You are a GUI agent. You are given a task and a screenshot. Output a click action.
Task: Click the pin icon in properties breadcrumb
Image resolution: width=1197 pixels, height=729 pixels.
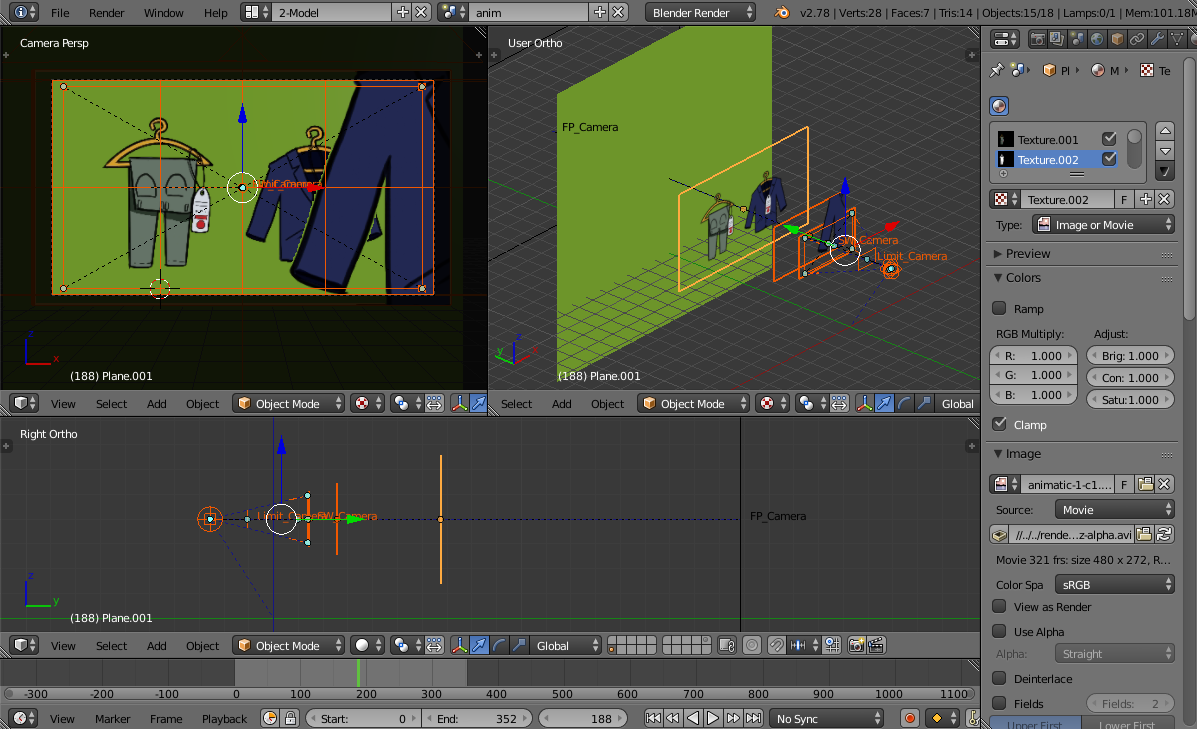click(x=997, y=70)
